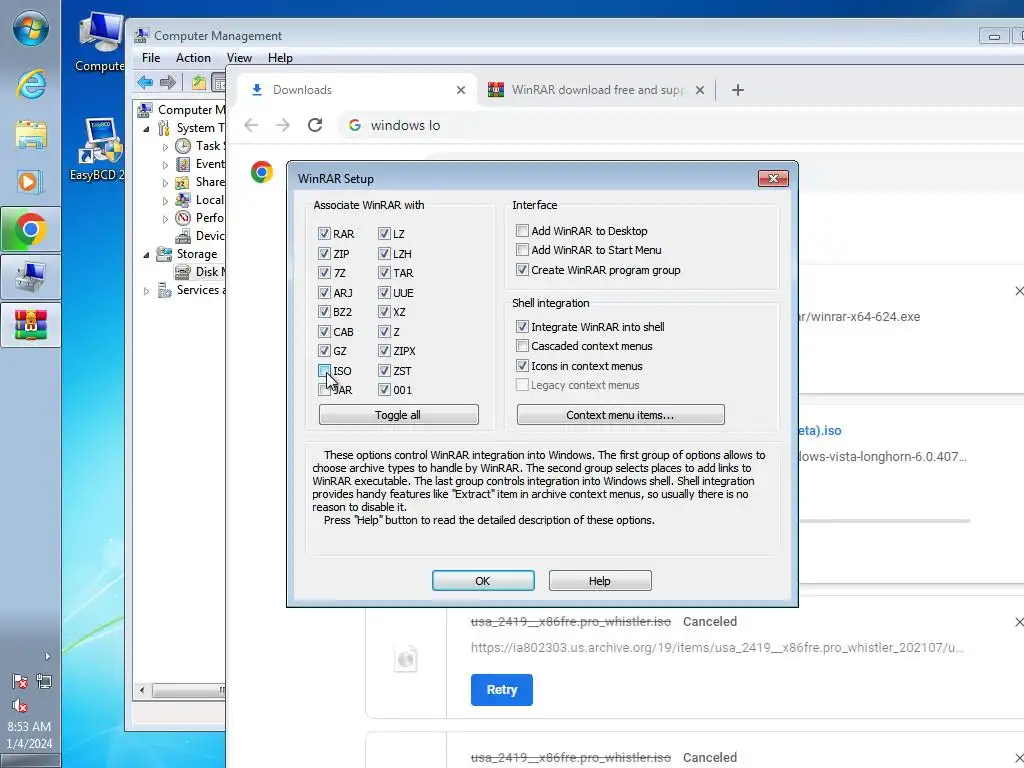Show hidden tray icons arrow

47,656
